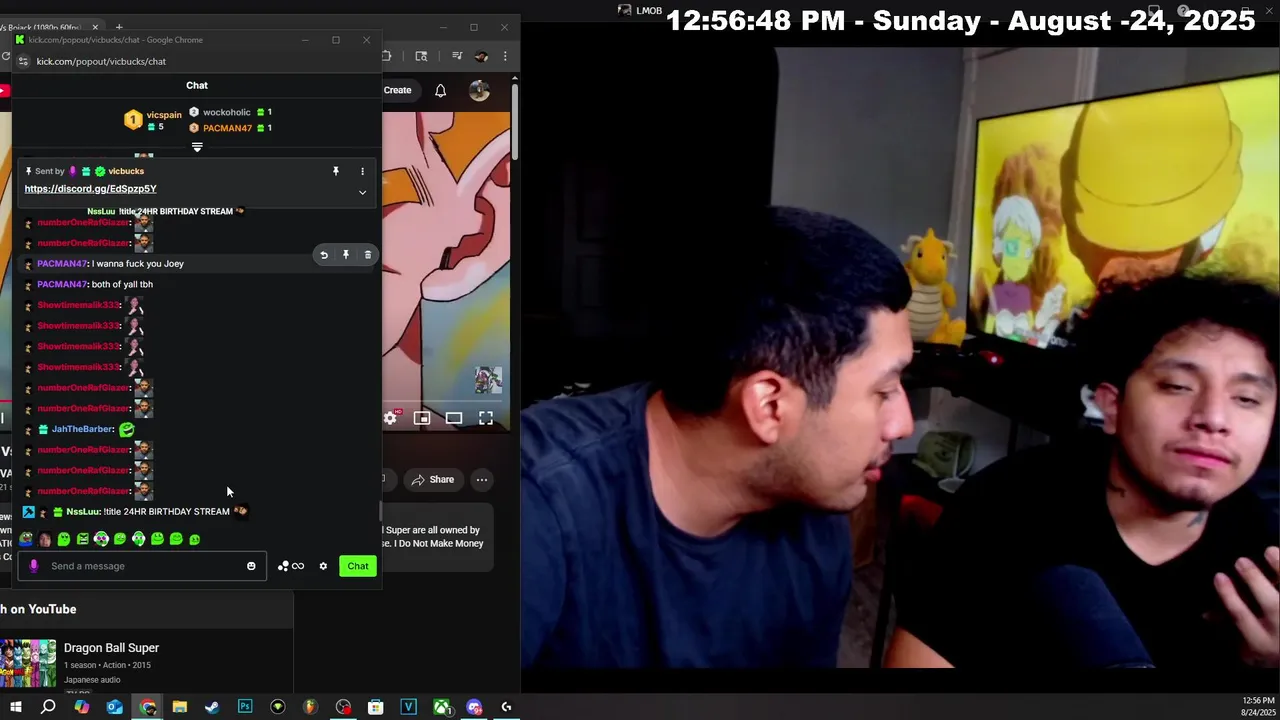The width and height of the screenshot is (1280, 720).
Task: Click the Dragon Ball Super title link
Action: 111,648
